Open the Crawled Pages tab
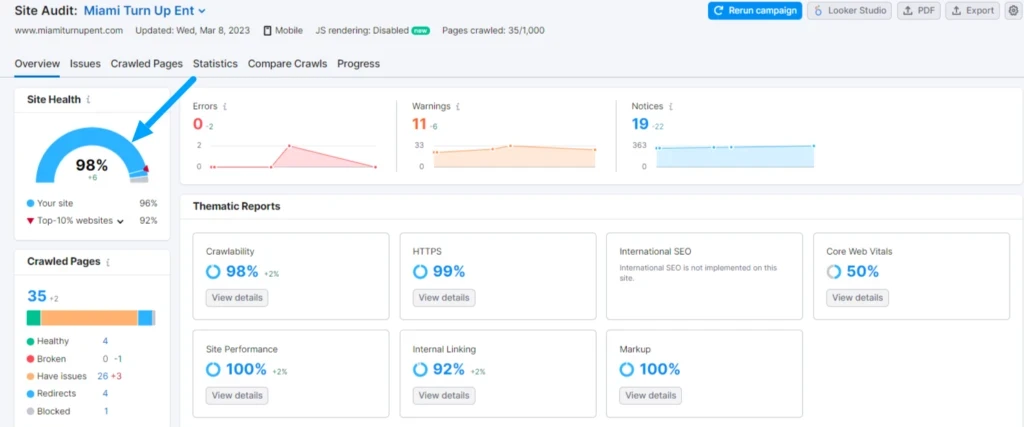Image resolution: width=1024 pixels, height=427 pixels. pos(147,64)
